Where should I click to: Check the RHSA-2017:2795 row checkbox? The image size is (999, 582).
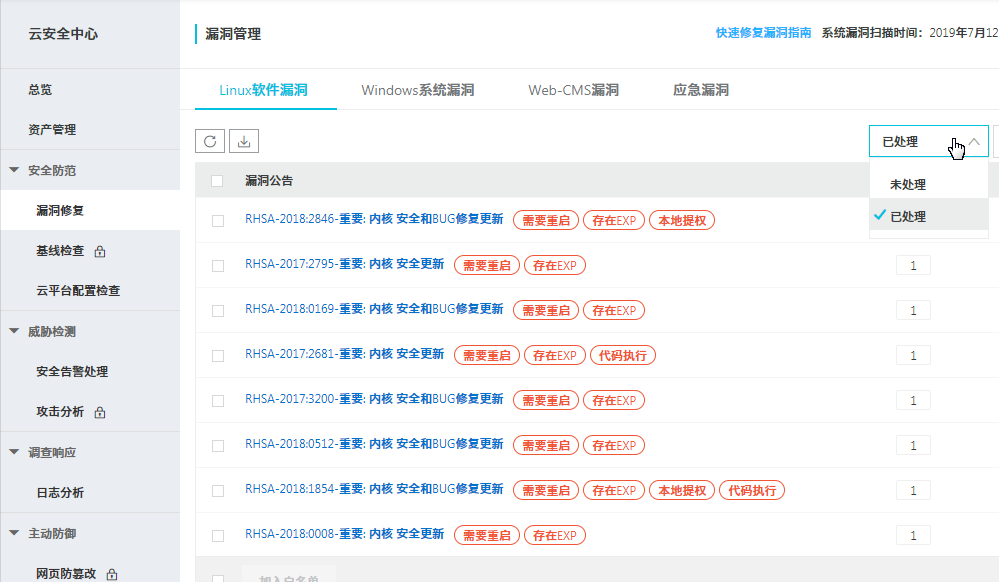click(218, 266)
